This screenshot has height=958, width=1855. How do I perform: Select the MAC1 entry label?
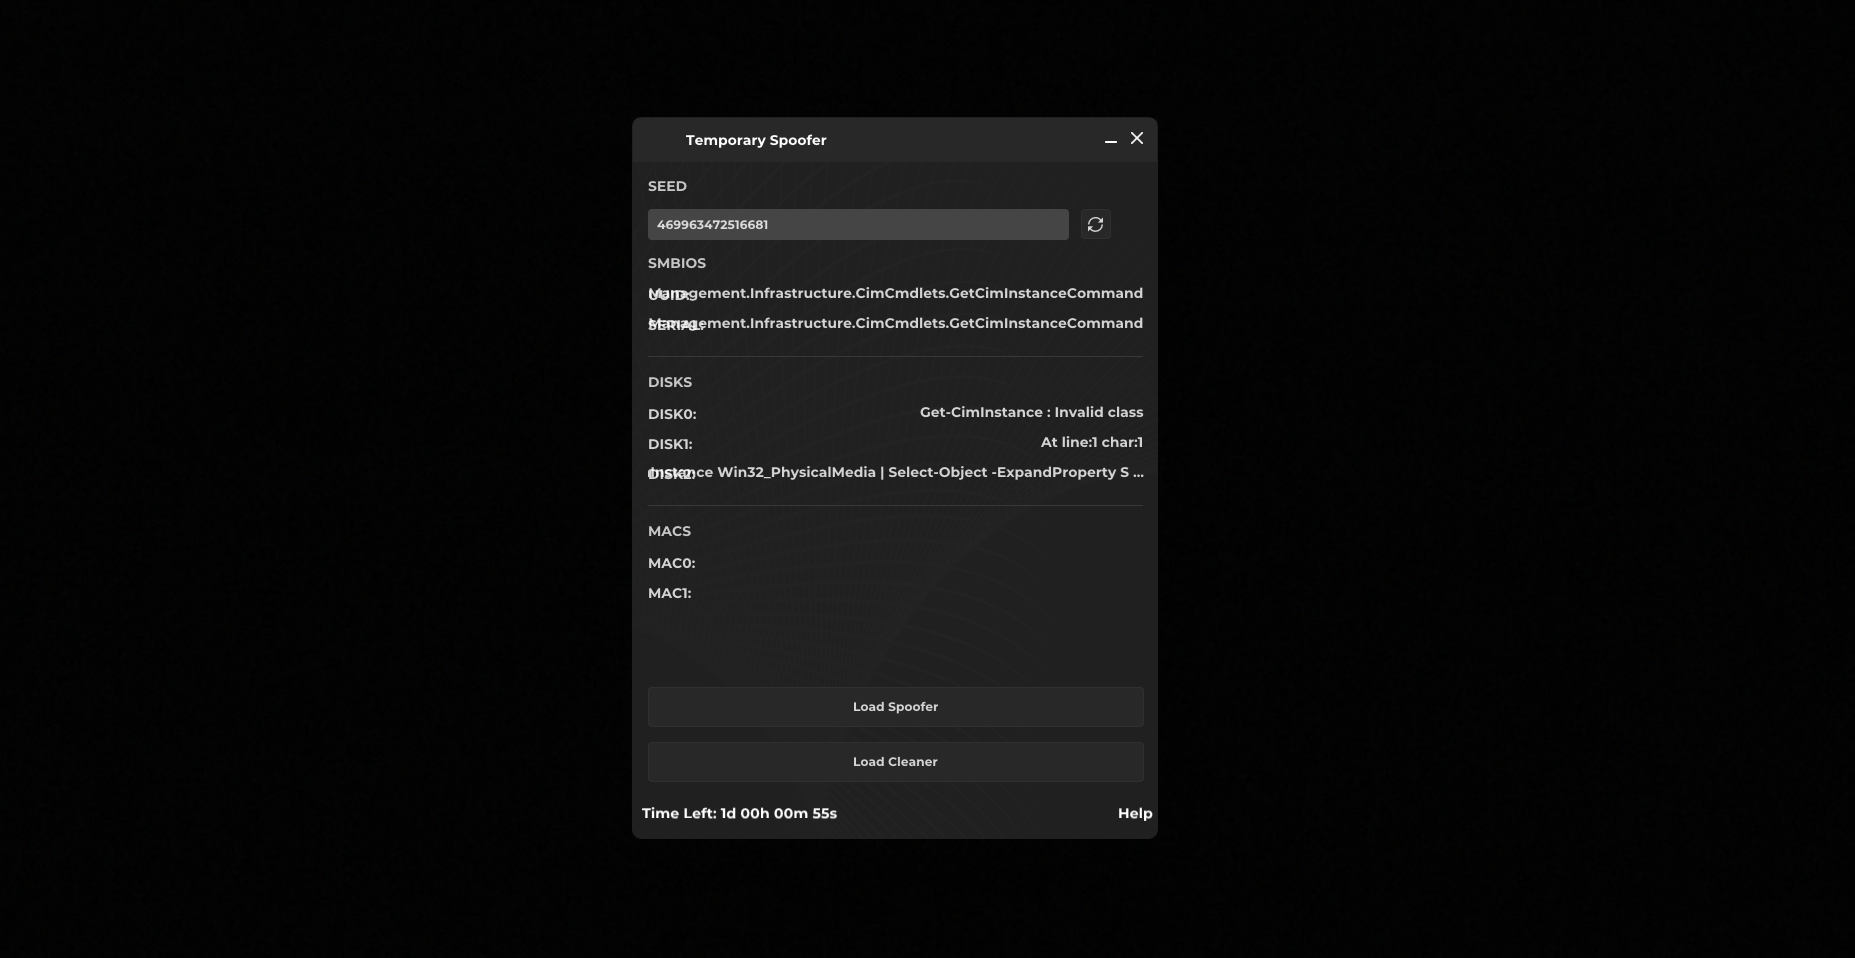coord(669,594)
